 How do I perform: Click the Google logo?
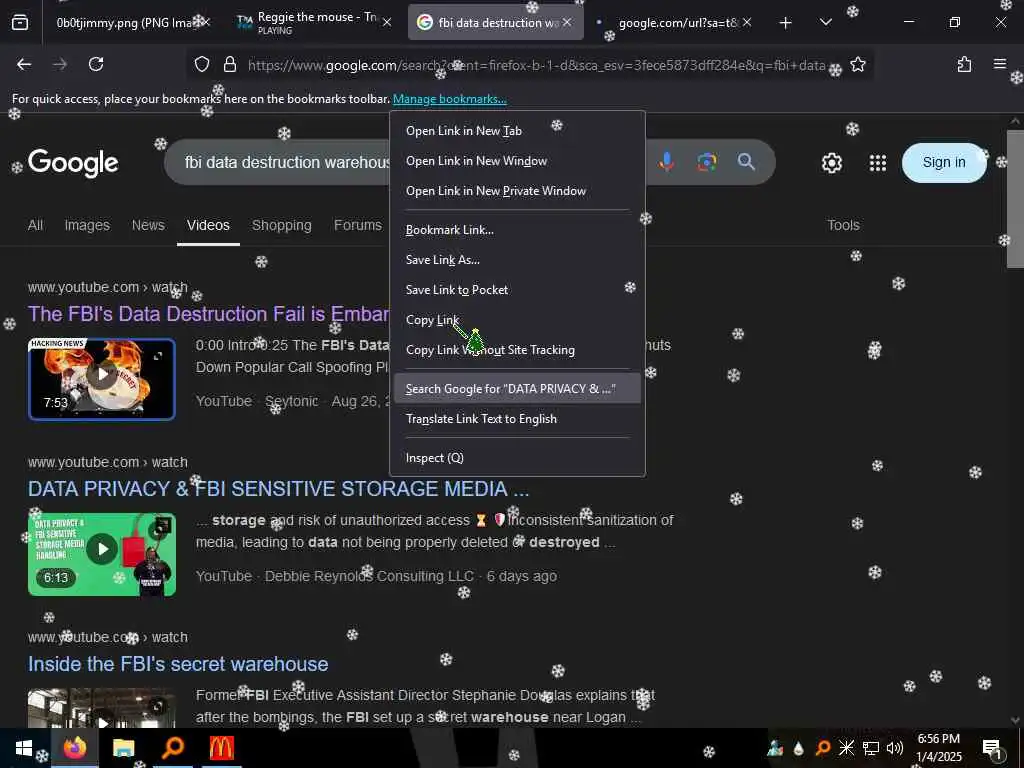point(73,163)
